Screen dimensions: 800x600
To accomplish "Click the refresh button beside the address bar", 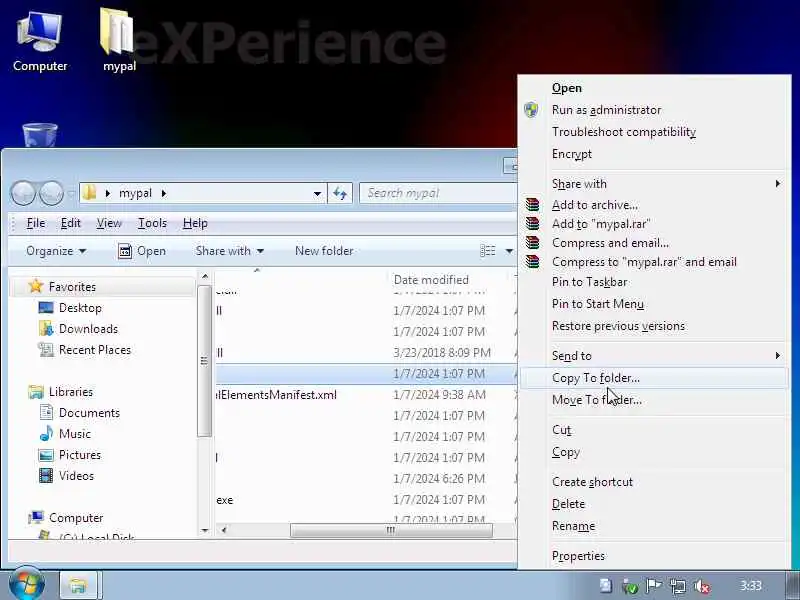I will (x=340, y=193).
